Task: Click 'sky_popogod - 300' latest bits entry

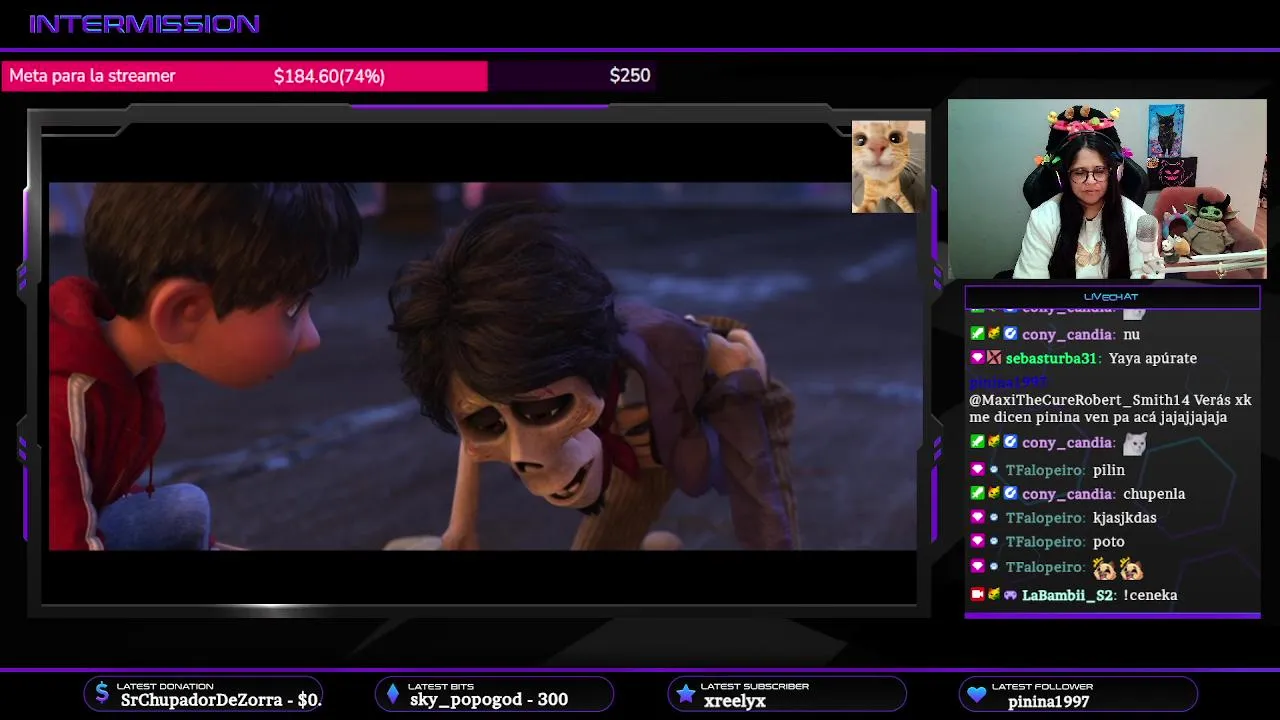Action: point(489,700)
